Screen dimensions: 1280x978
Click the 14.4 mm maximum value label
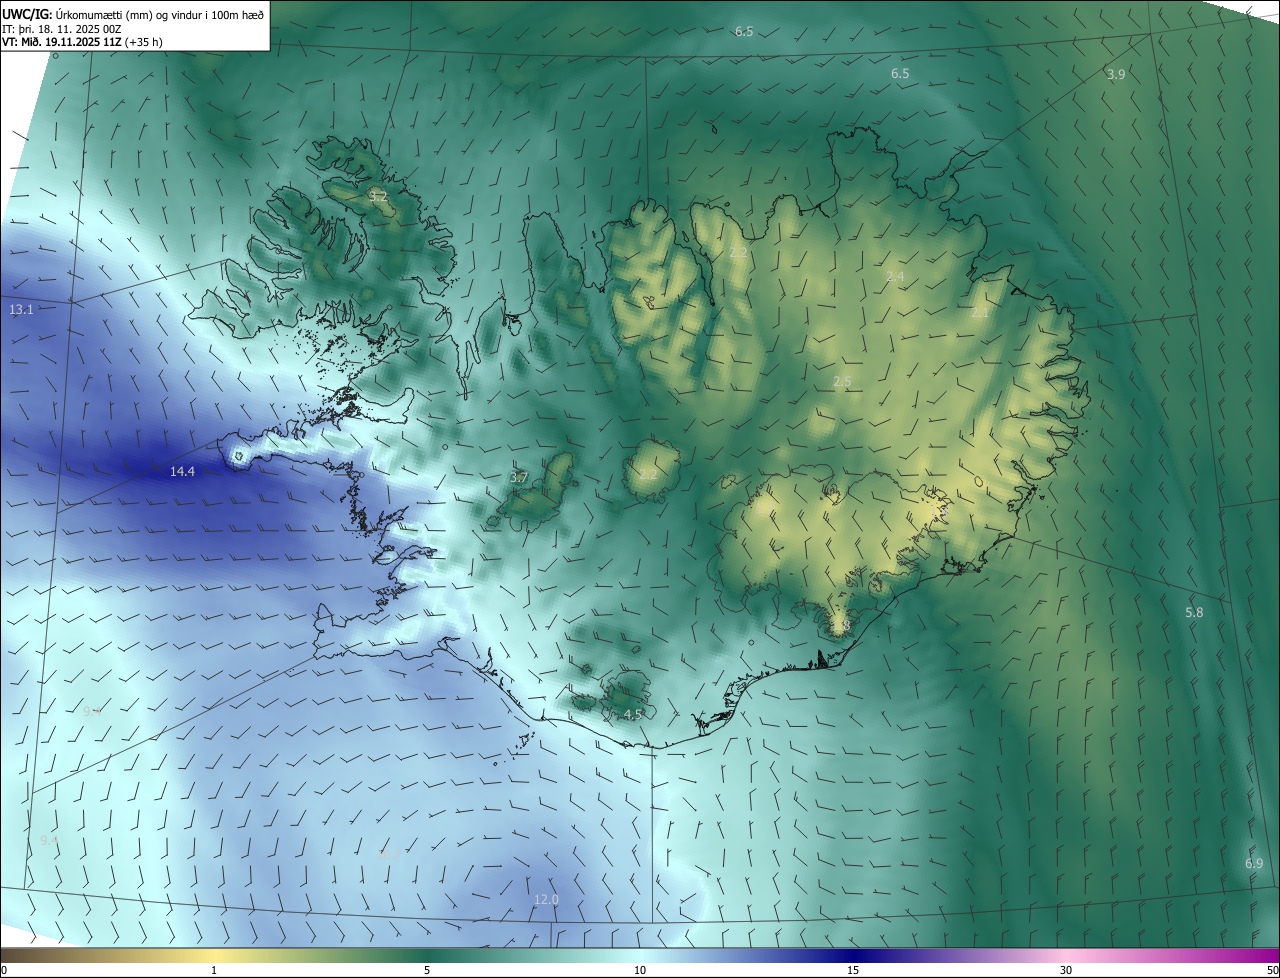tap(182, 471)
